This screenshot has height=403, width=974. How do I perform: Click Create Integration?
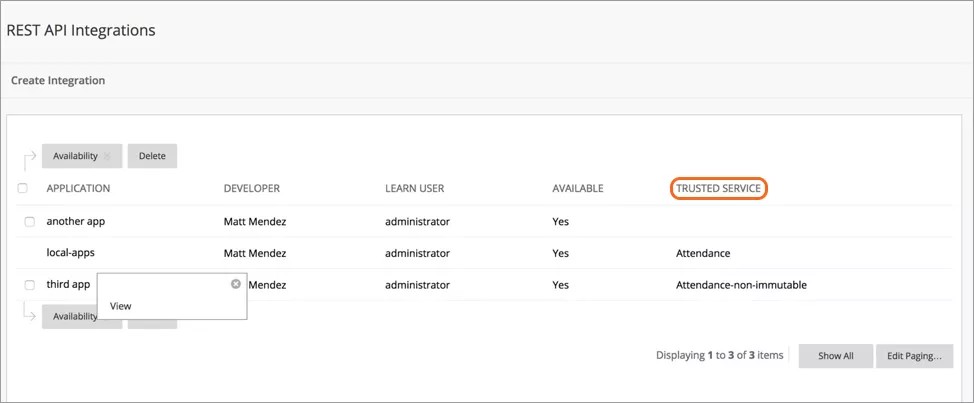click(x=58, y=80)
